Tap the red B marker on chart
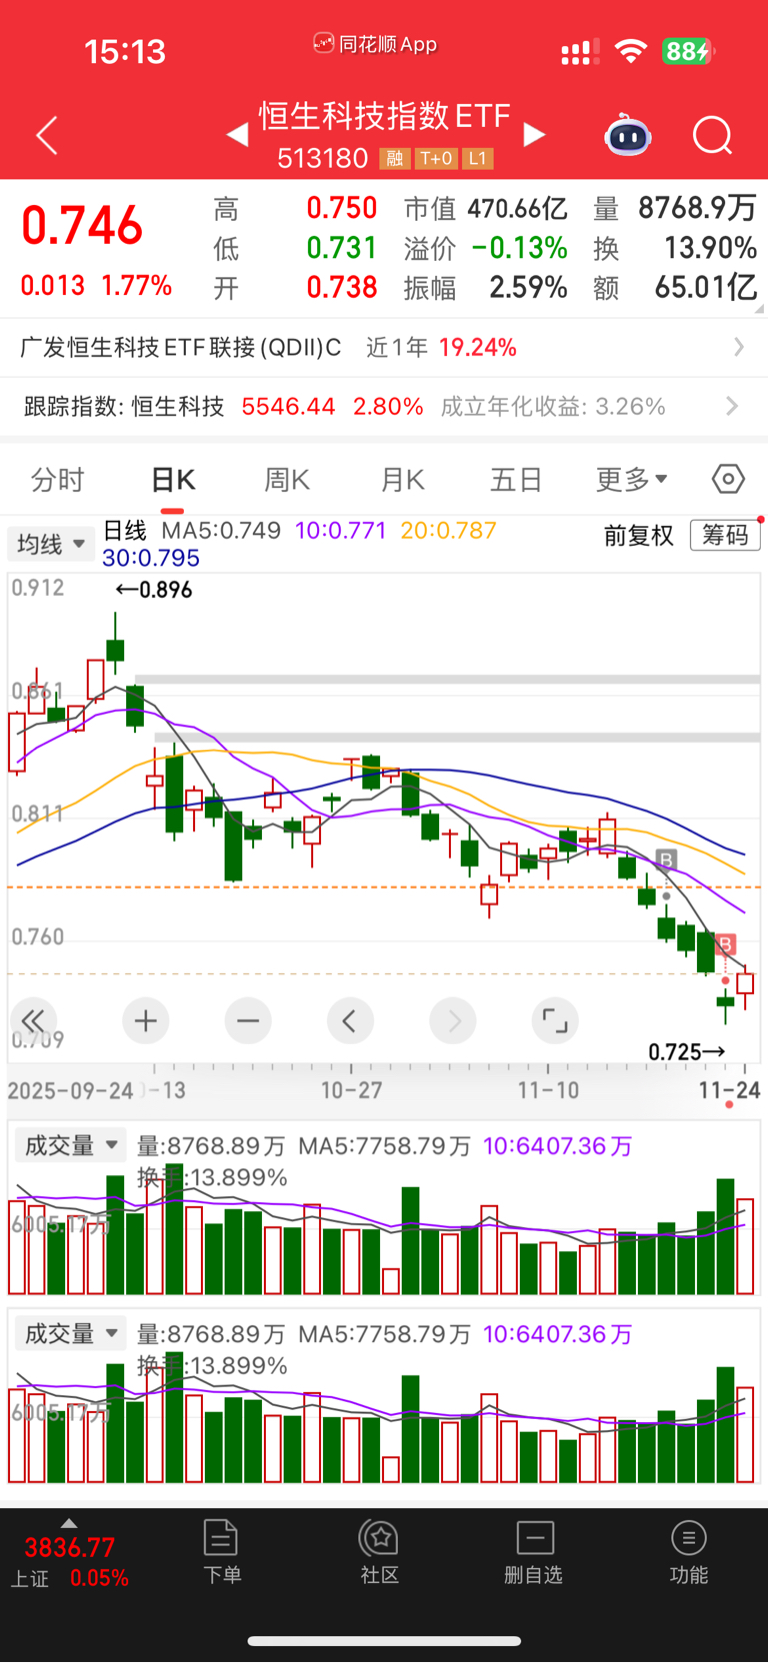Screen dimensions: 768x1663 [x=726, y=944]
